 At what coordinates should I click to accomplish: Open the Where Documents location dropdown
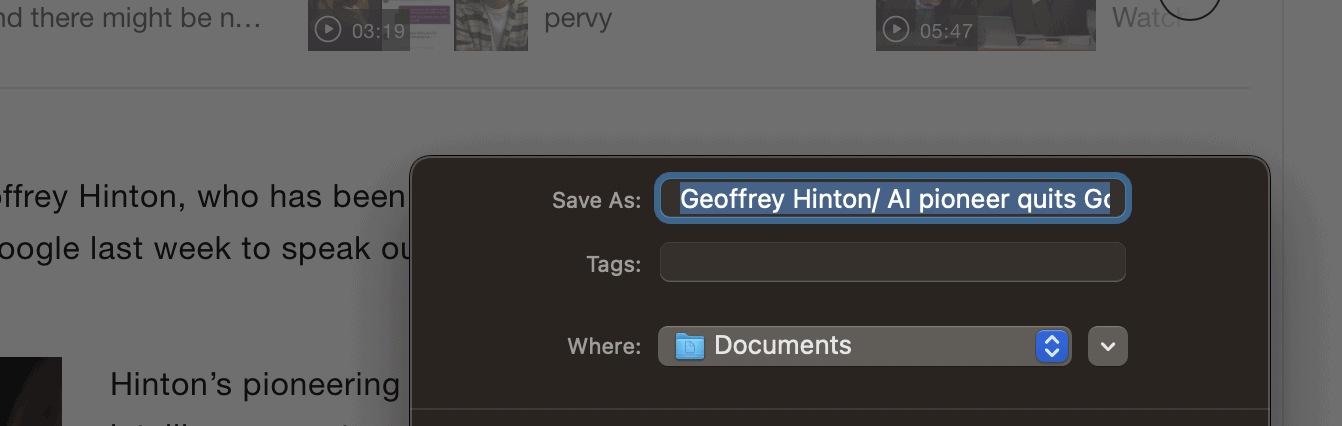(865, 346)
